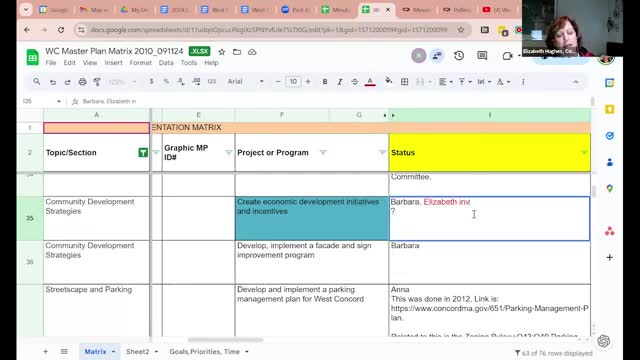Add a new sheet with plus button
The height and width of the screenshot is (360, 640).
tap(45, 351)
